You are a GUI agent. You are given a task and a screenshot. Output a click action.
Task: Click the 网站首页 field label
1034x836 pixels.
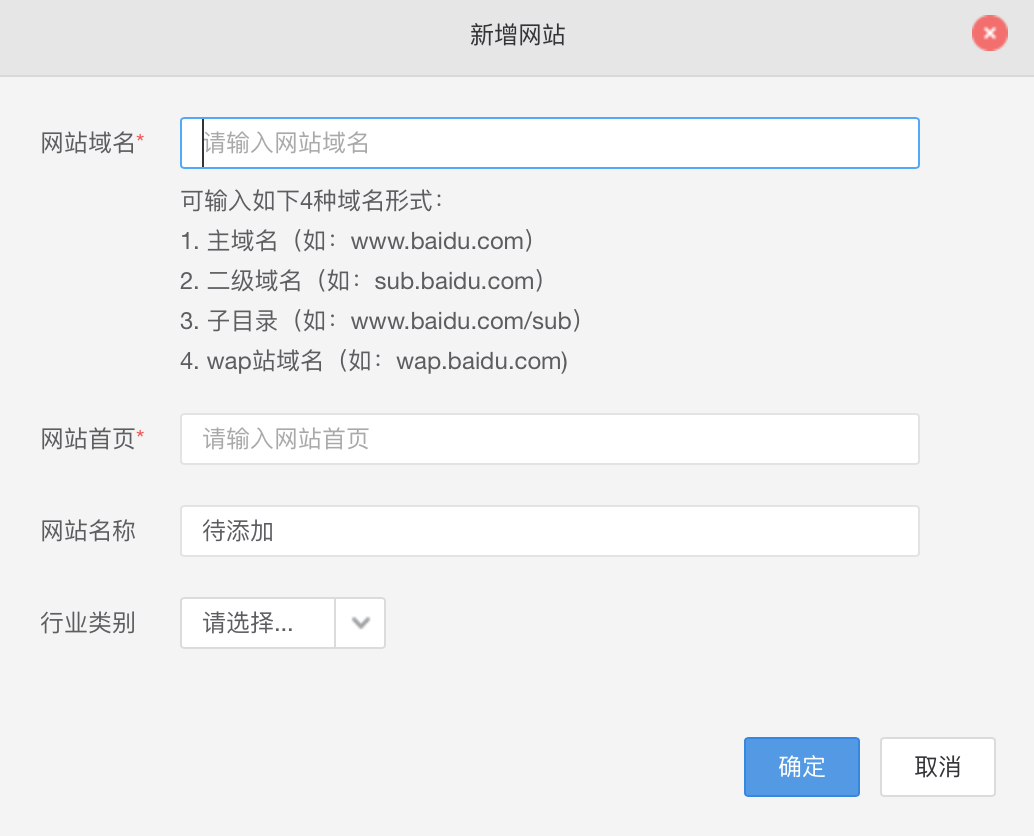(87, 439)
